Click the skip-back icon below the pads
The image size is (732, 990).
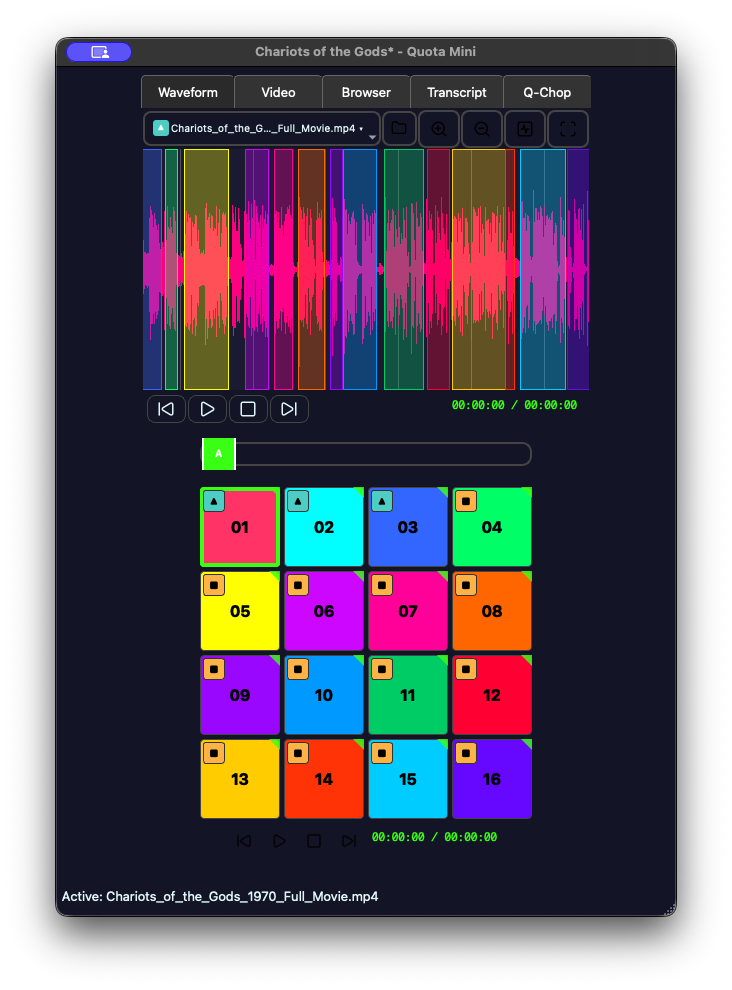(x=244, y=841)
